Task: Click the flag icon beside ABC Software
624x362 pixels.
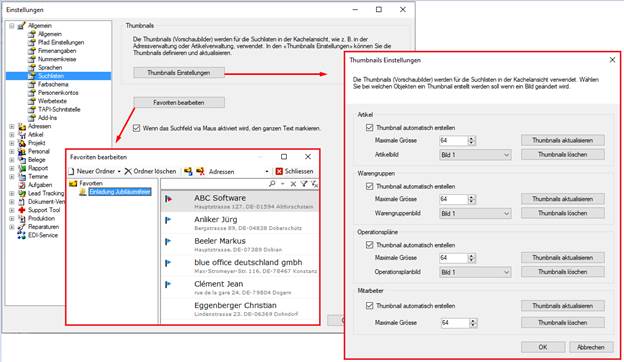Action: [x=168, y=199]
